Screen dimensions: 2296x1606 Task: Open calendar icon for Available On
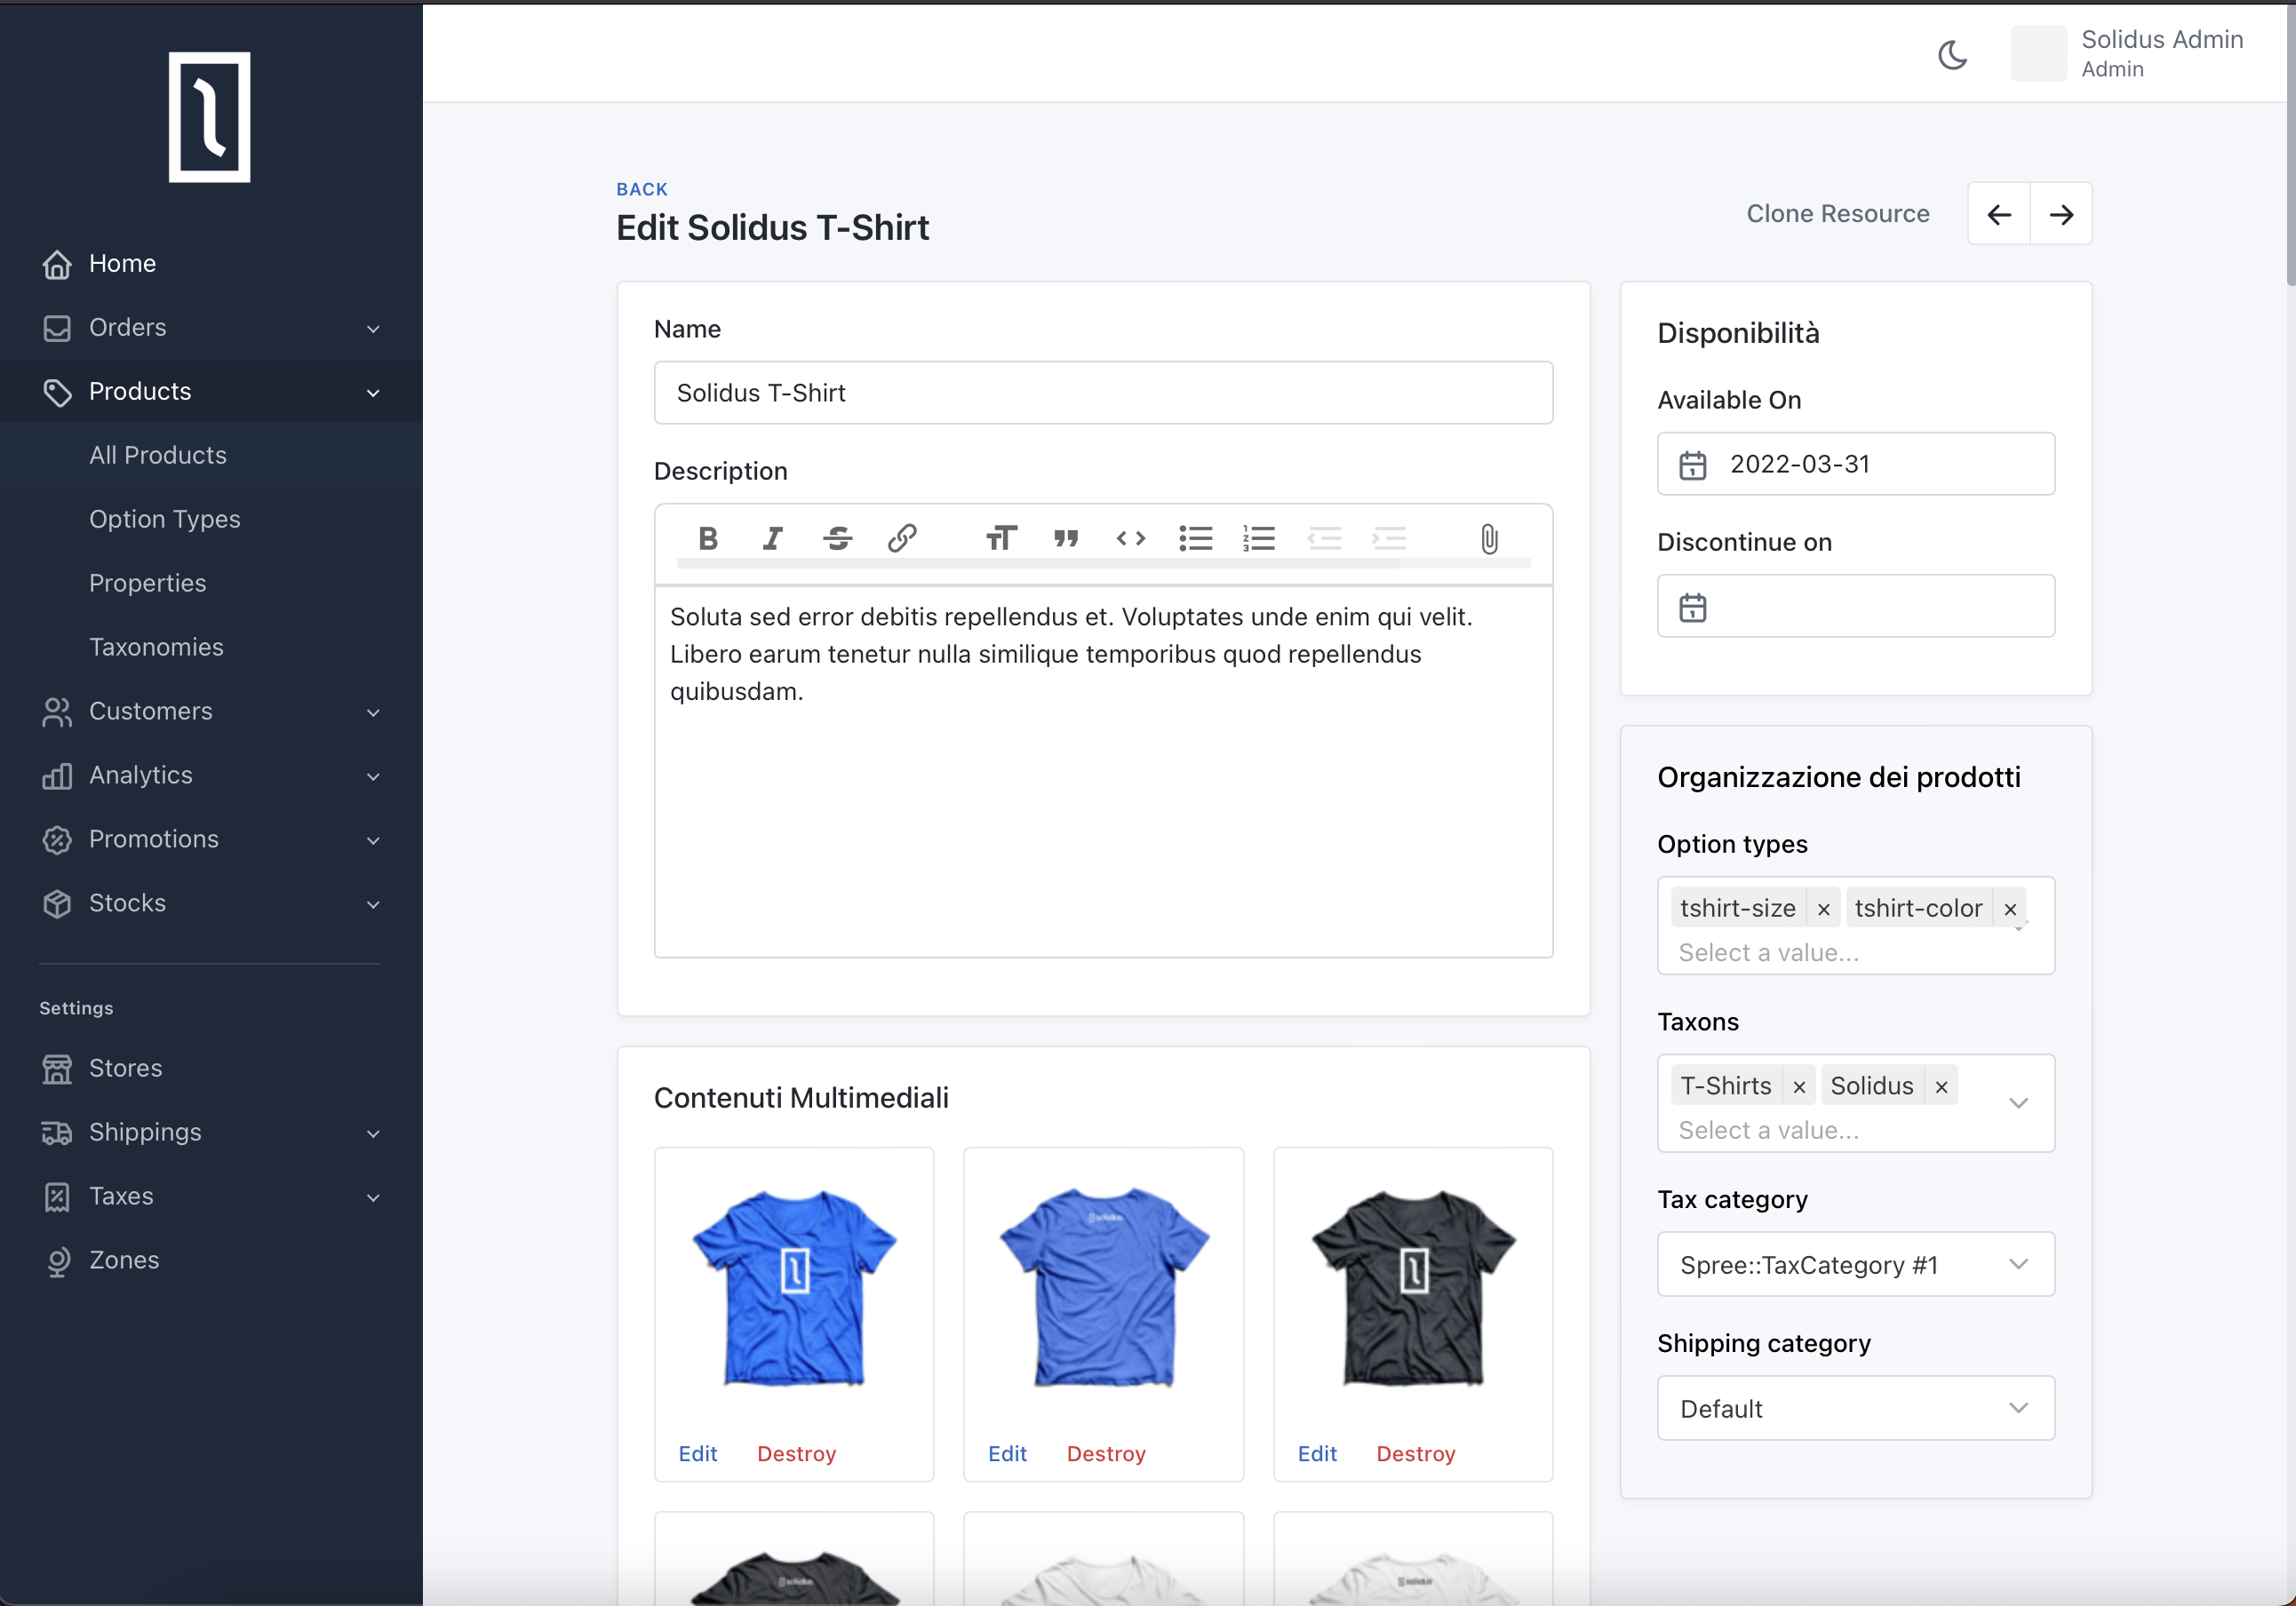[x=1693, y=465]
